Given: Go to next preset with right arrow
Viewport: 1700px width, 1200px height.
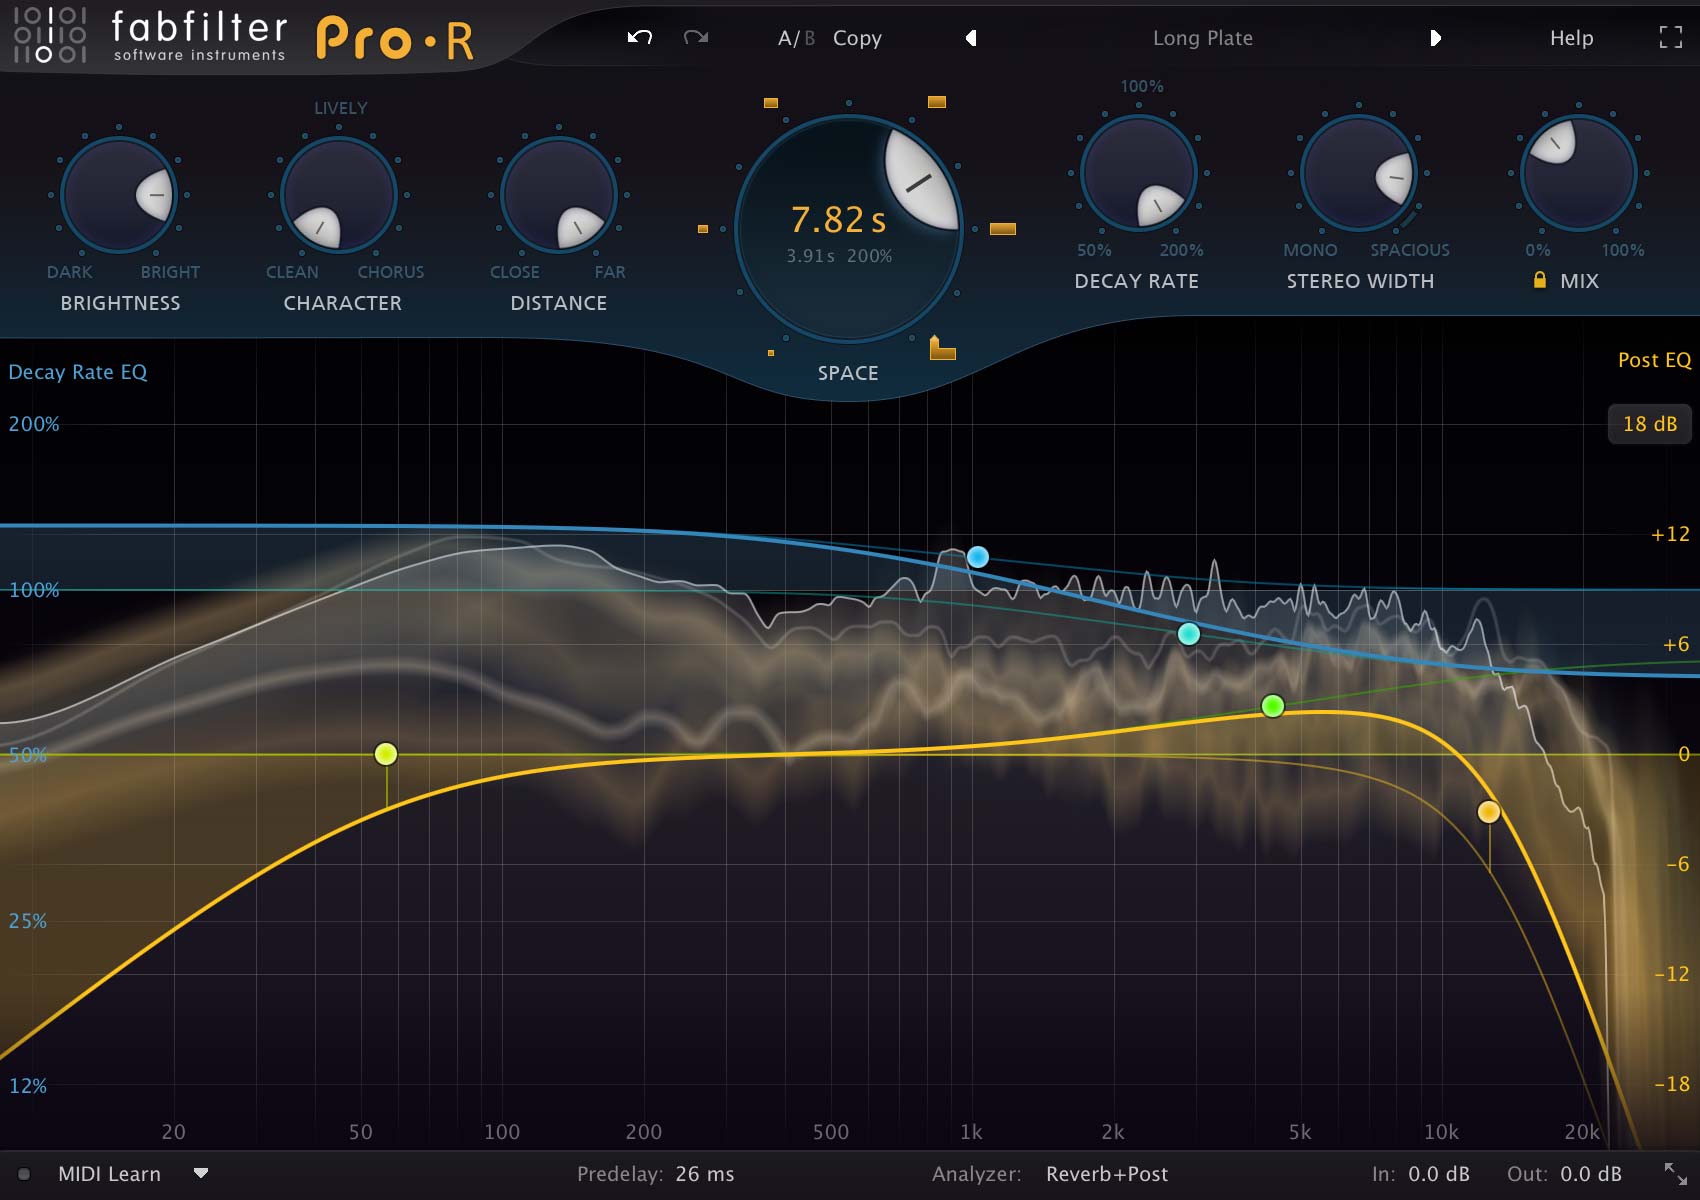Looking at the screenshot, I should coord(1435,38).
